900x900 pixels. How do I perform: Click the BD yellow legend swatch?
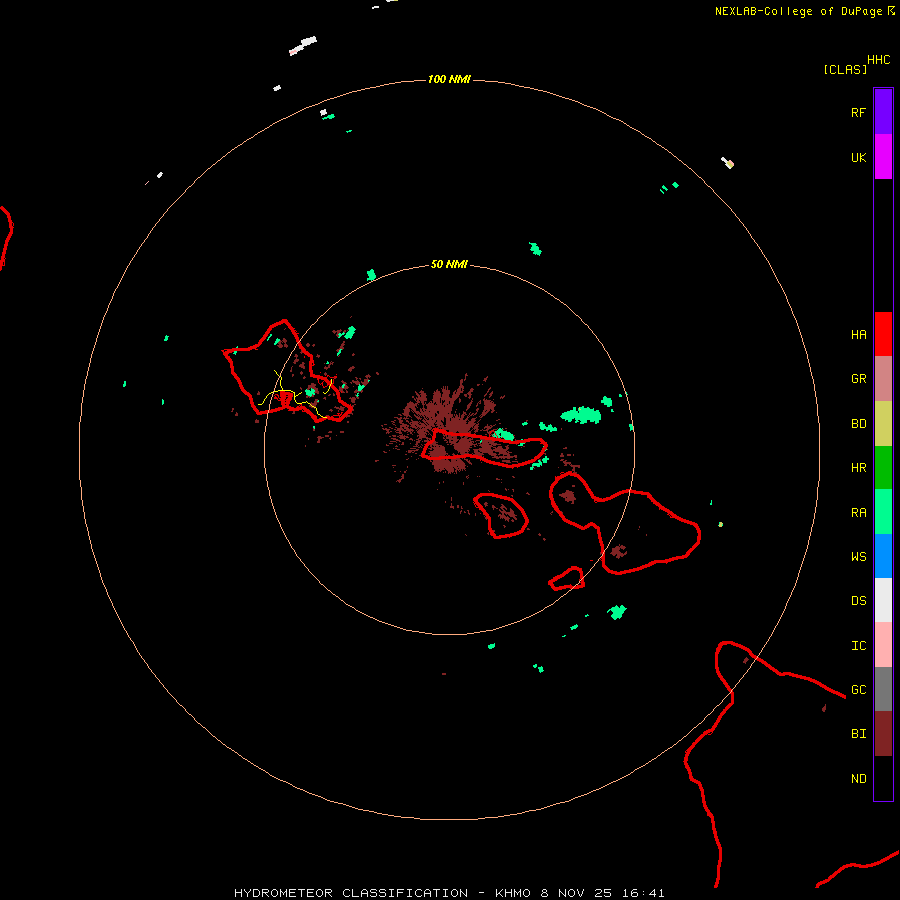click(x=883, y=424)
